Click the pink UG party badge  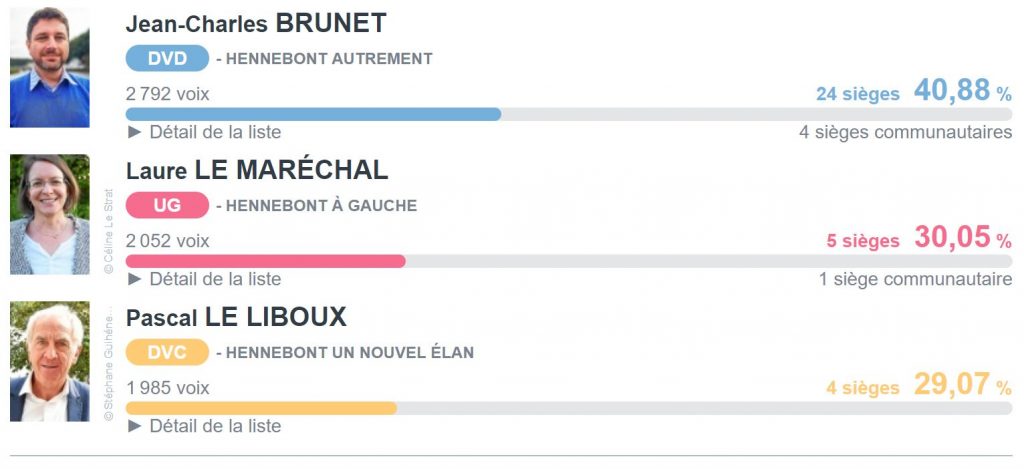tap(167, 206)
